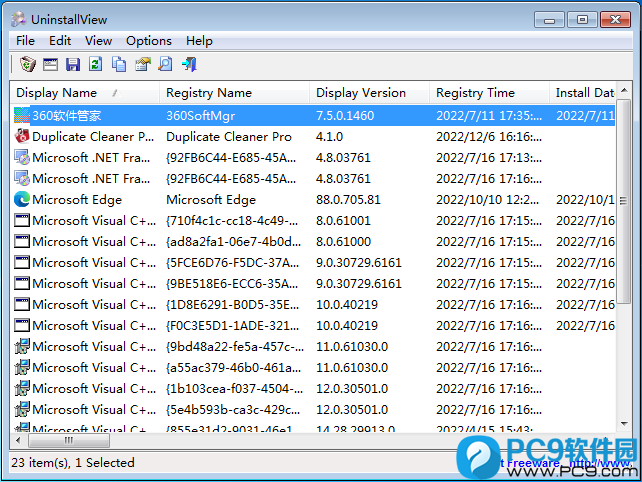Click the UninstallView title bar app icon

pos(19,19)
